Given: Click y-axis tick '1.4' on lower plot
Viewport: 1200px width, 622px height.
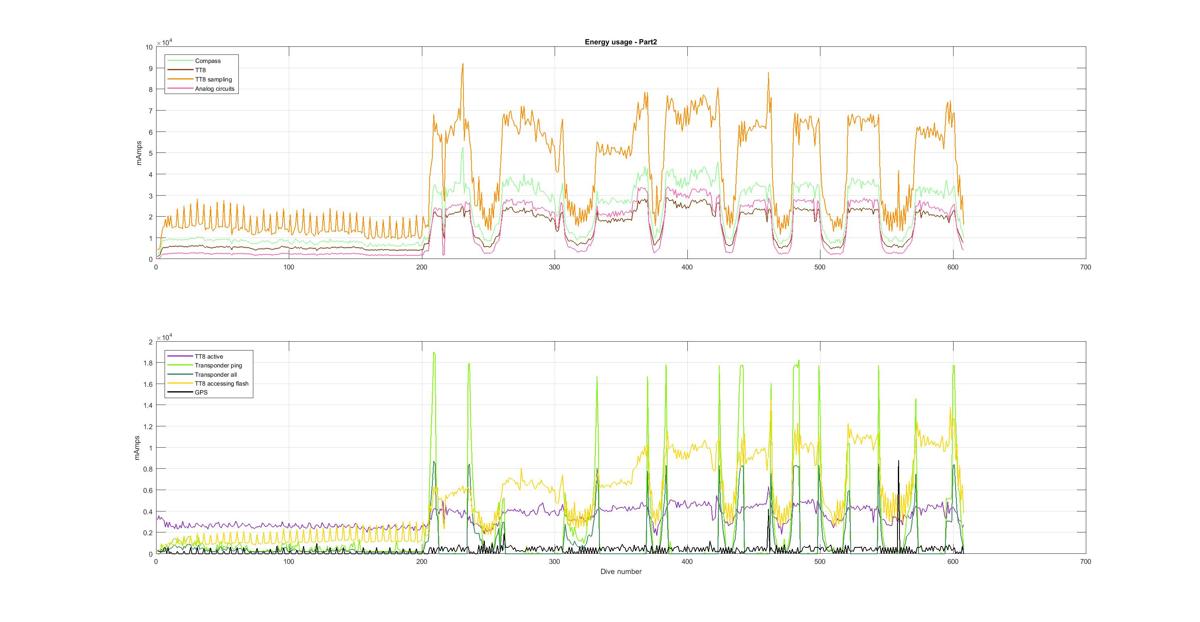Looking at the screenshot, I should point(148,406).
